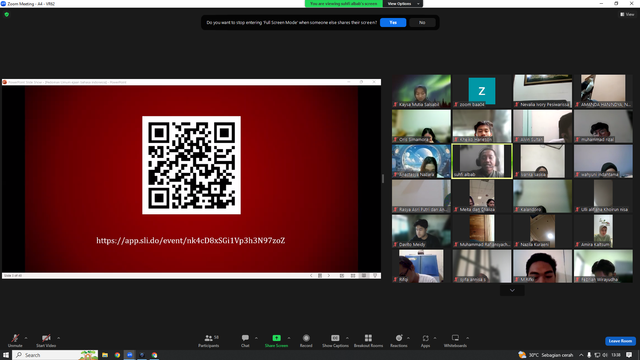Expand the View Options dropdown

click(x=403, y=4)
